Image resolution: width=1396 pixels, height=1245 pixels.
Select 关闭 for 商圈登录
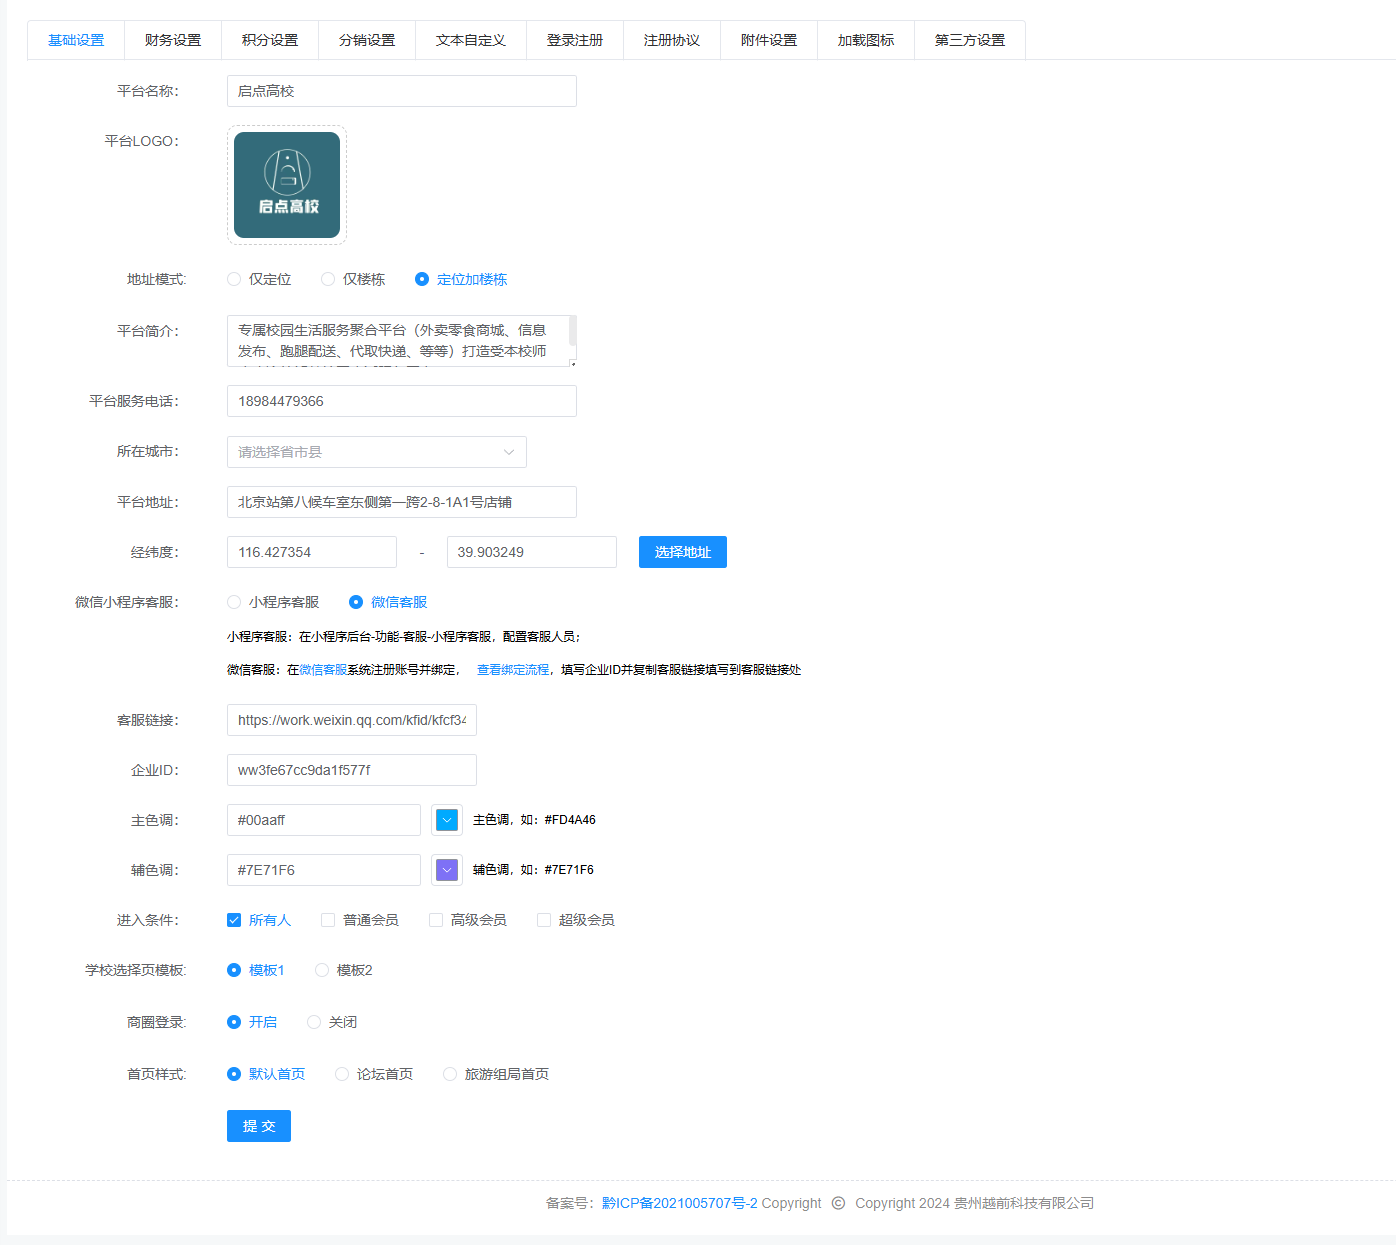click(x=314, y=1022)
